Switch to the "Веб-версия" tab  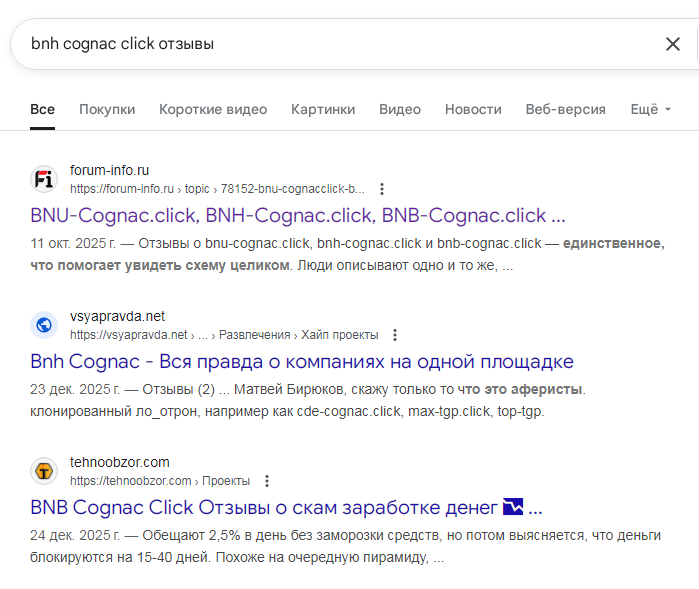566,109
